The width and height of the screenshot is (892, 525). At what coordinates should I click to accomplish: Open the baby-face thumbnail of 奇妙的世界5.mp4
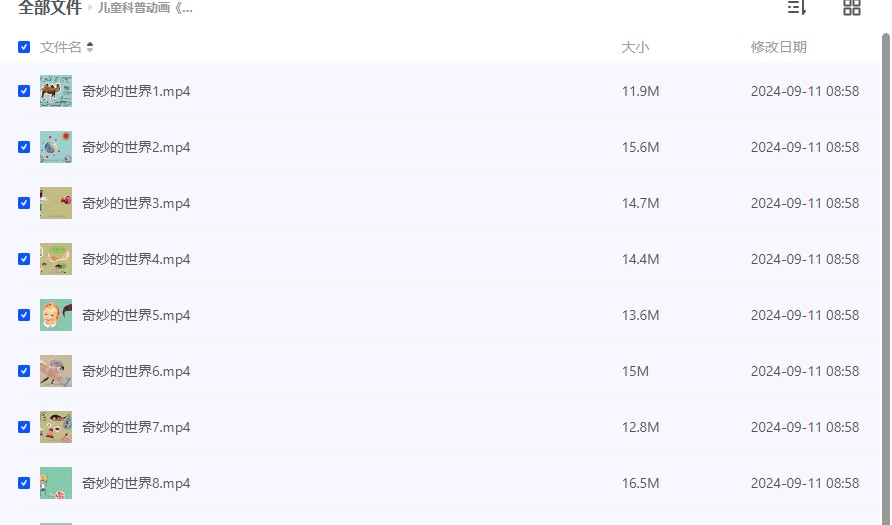(x=56, y=315)
